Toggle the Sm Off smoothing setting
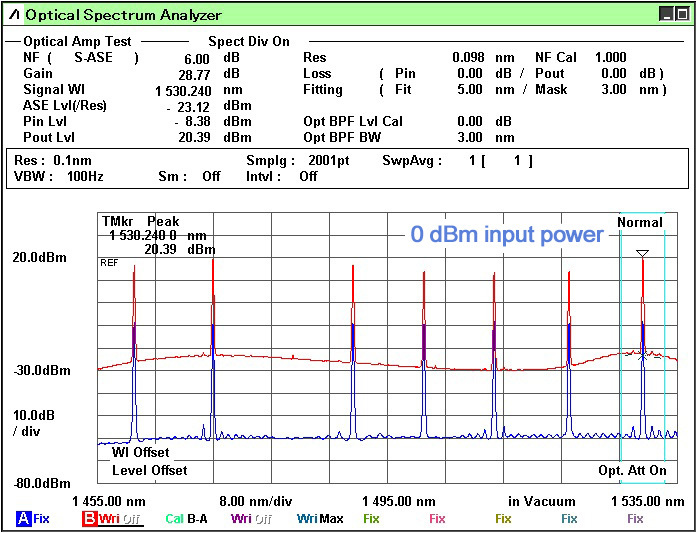 point(188,176)
